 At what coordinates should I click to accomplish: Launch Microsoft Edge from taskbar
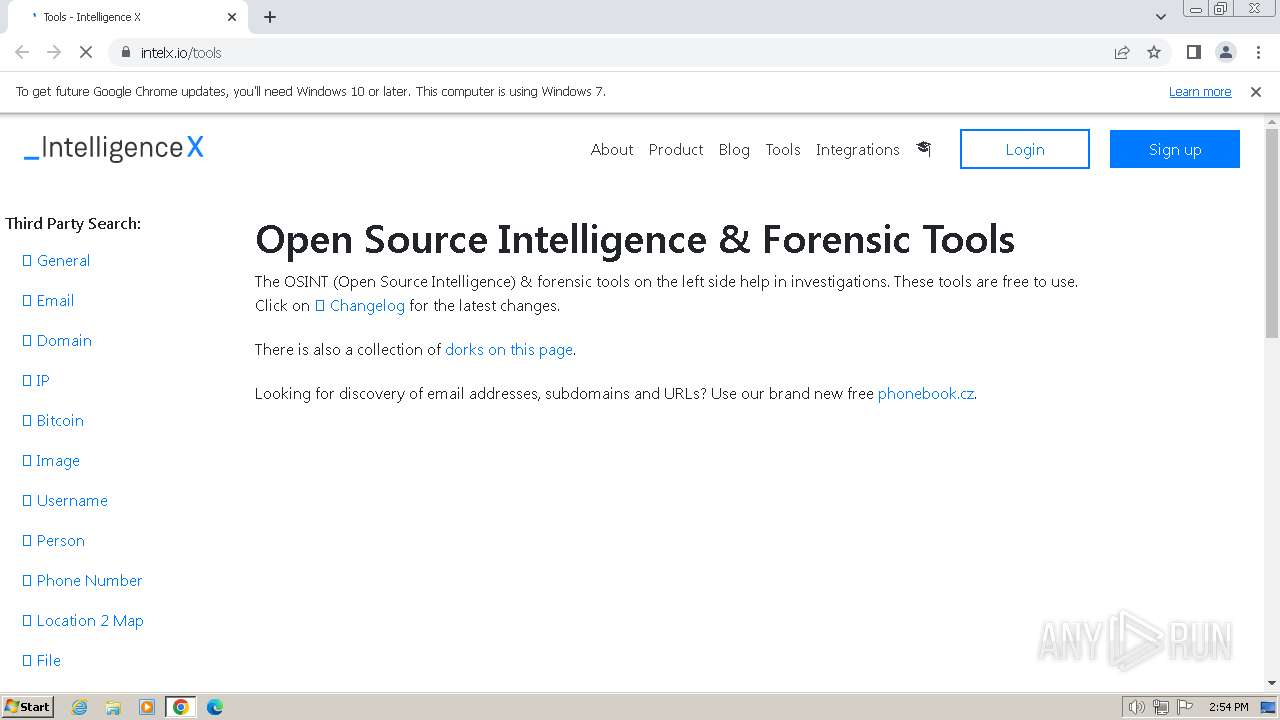(215, 706)
